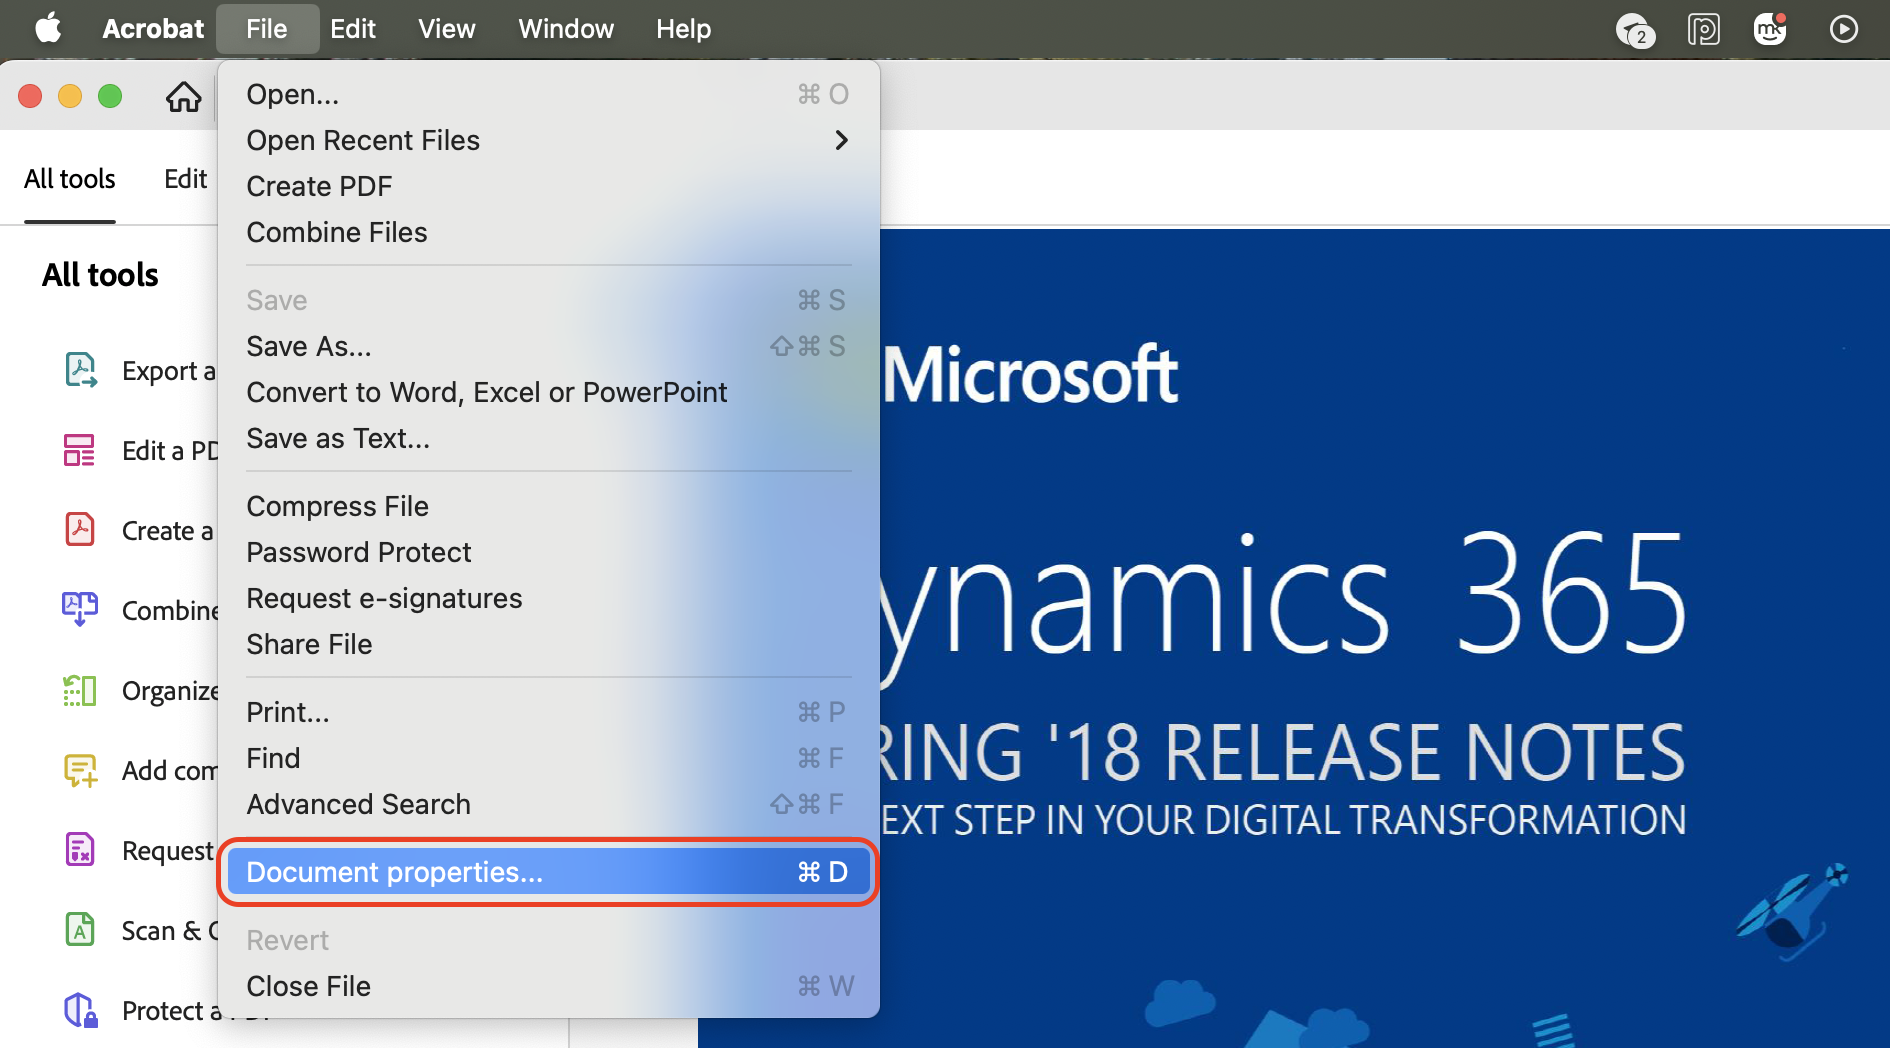The image size is (1890, 1048).
Task: Open the Scan & OCR tool icon
Action: 79,929
